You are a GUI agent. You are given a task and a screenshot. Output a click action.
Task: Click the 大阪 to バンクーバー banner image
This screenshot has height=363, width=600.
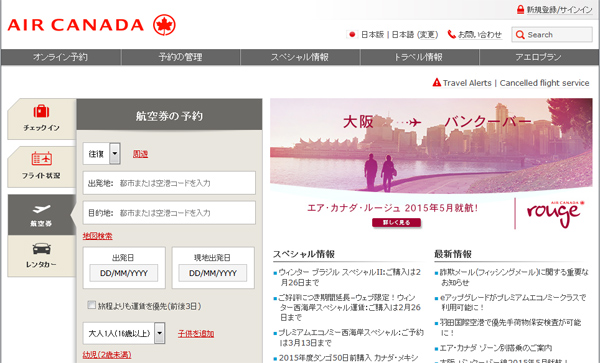tap(431, 145)
